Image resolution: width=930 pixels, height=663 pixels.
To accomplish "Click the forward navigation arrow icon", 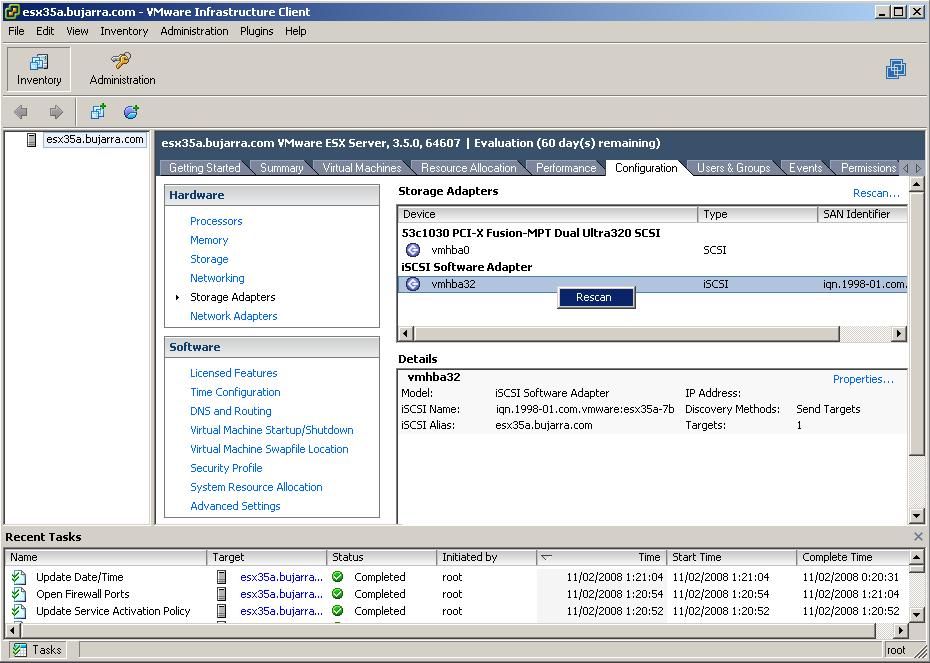I will (x=56, y=111).
